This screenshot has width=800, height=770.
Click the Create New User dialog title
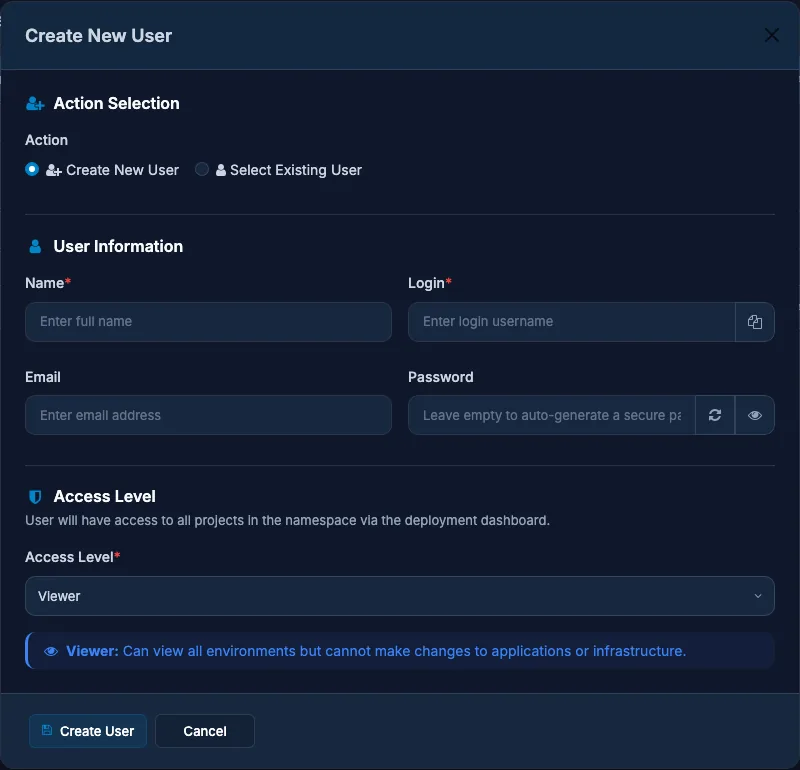click(x=98, y=36)
